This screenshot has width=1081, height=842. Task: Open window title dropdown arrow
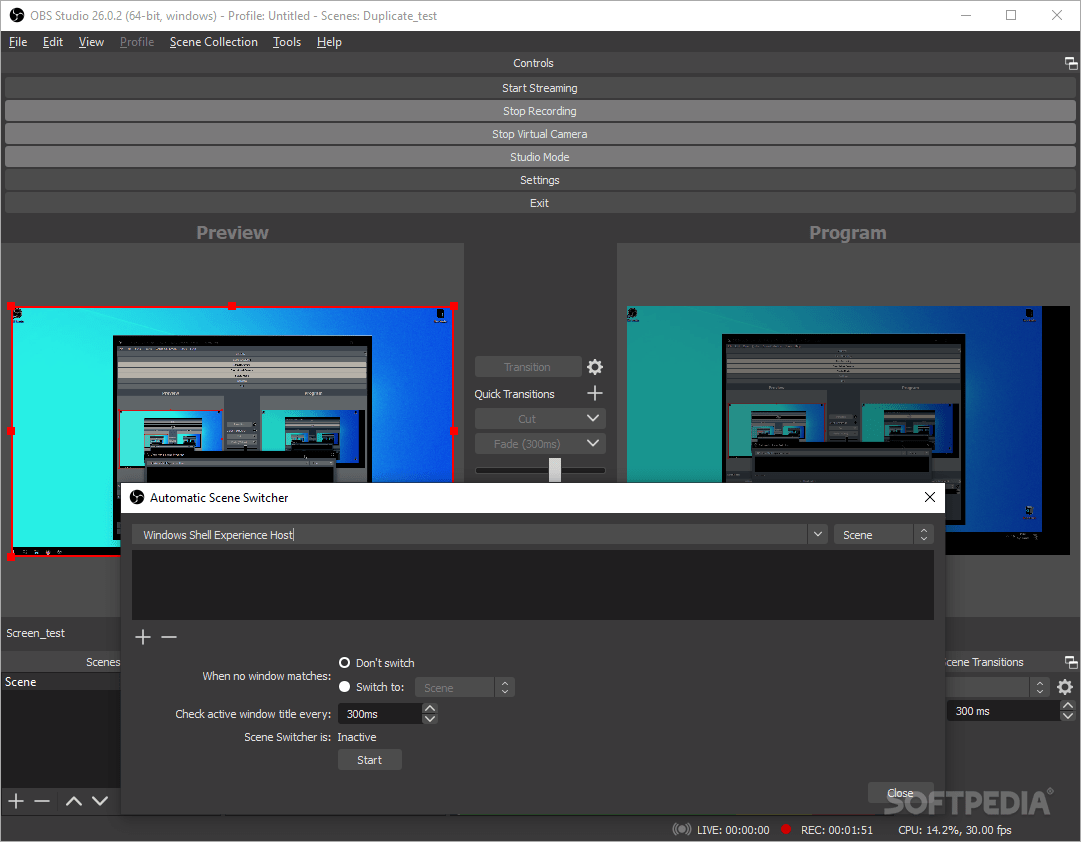point(818,534)
